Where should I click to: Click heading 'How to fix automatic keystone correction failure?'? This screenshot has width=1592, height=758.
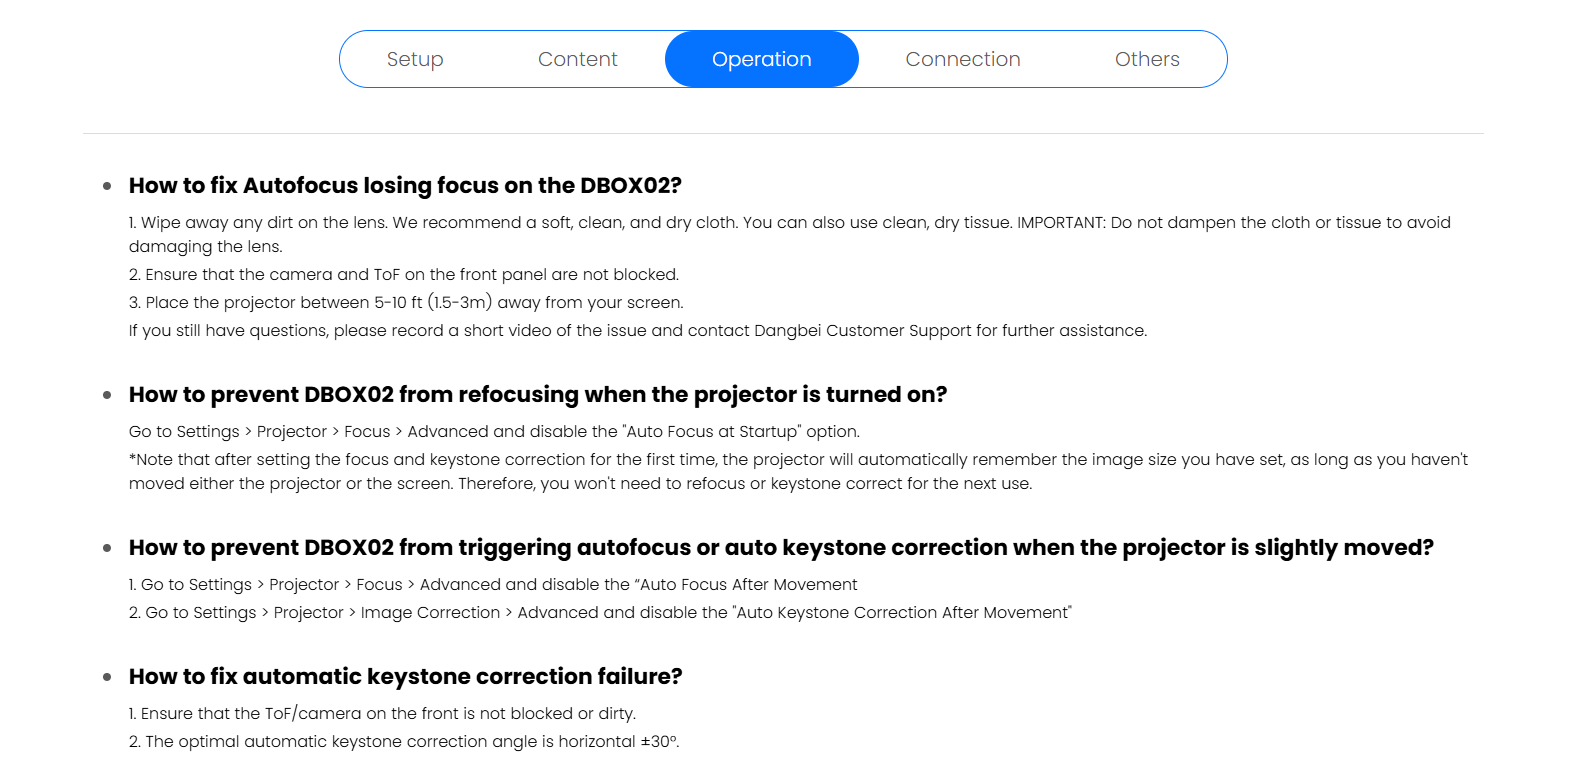(x=405, y=677)
